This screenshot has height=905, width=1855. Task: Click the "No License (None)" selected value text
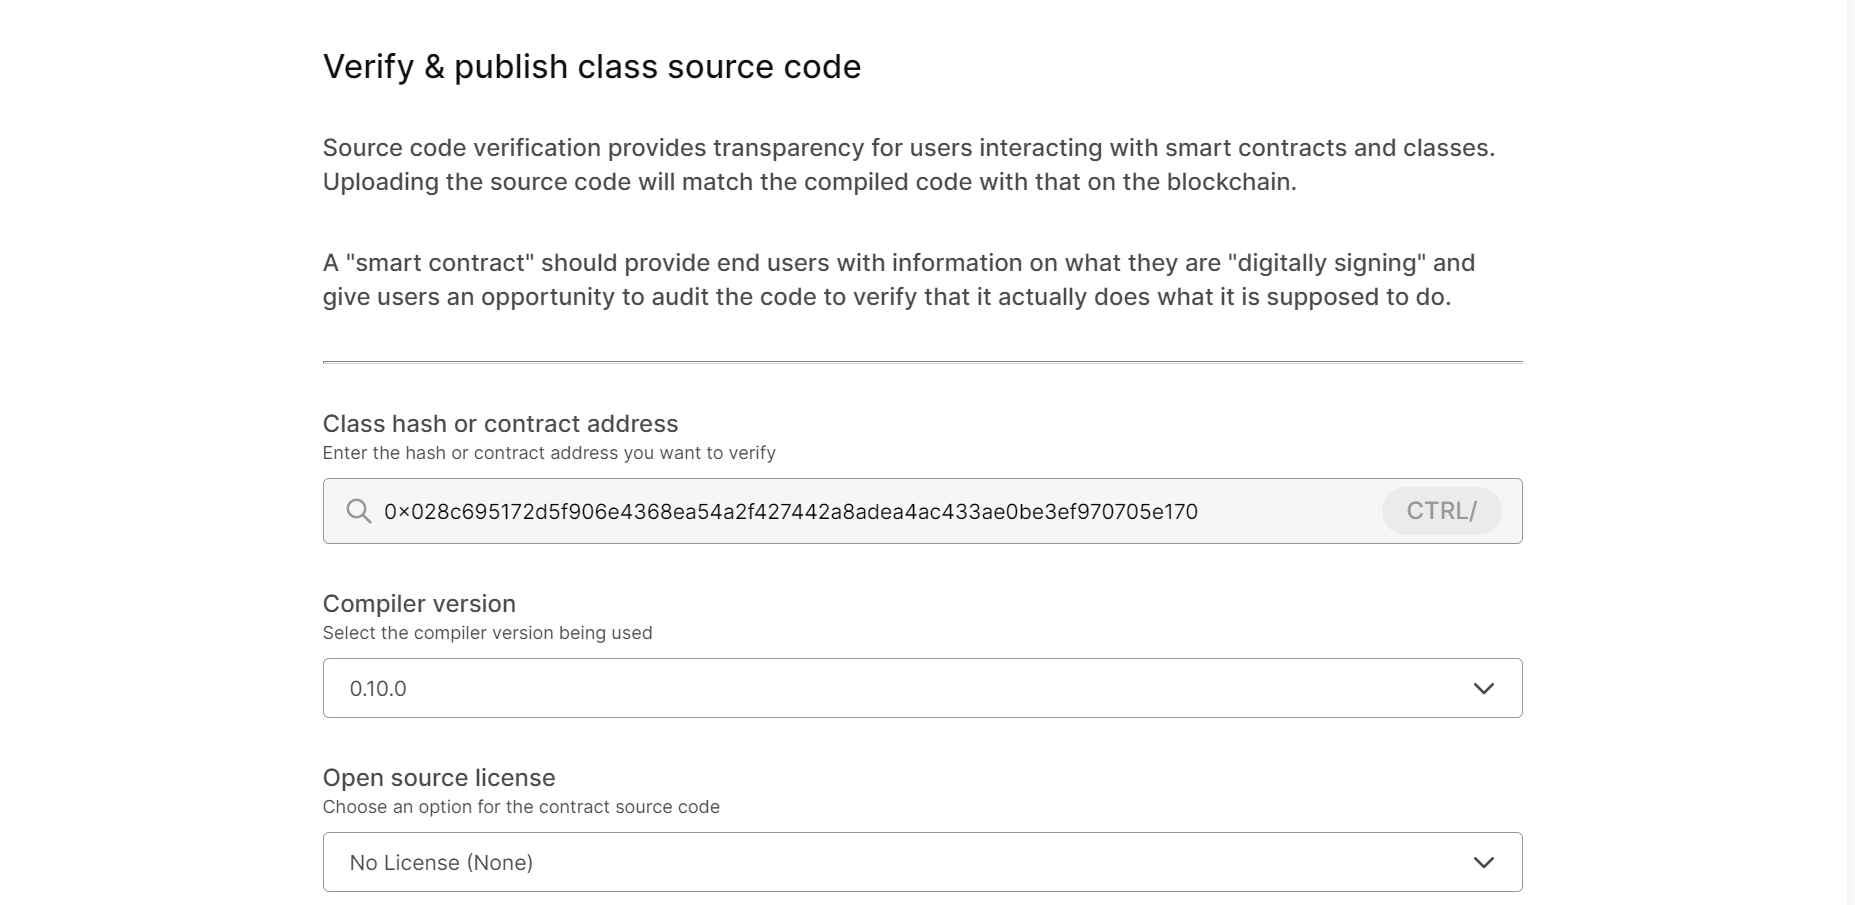(x=441, y=863)
